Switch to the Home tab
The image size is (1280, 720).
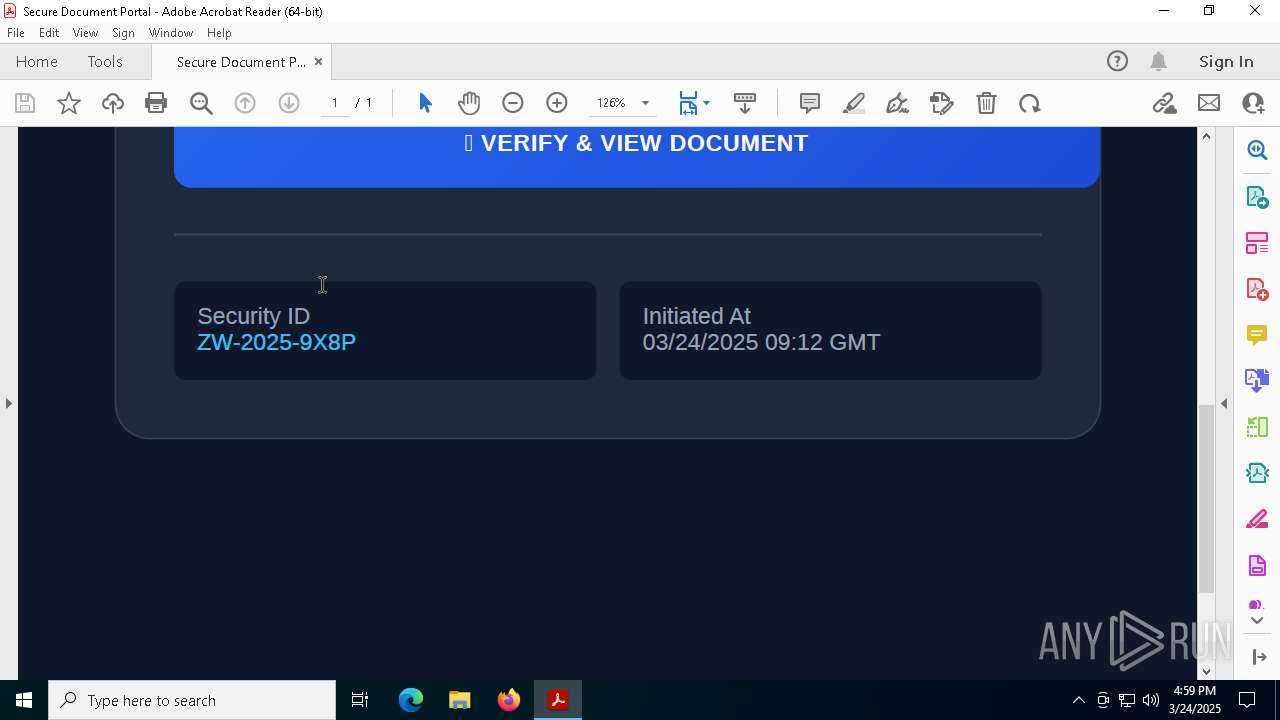point(37,61)
